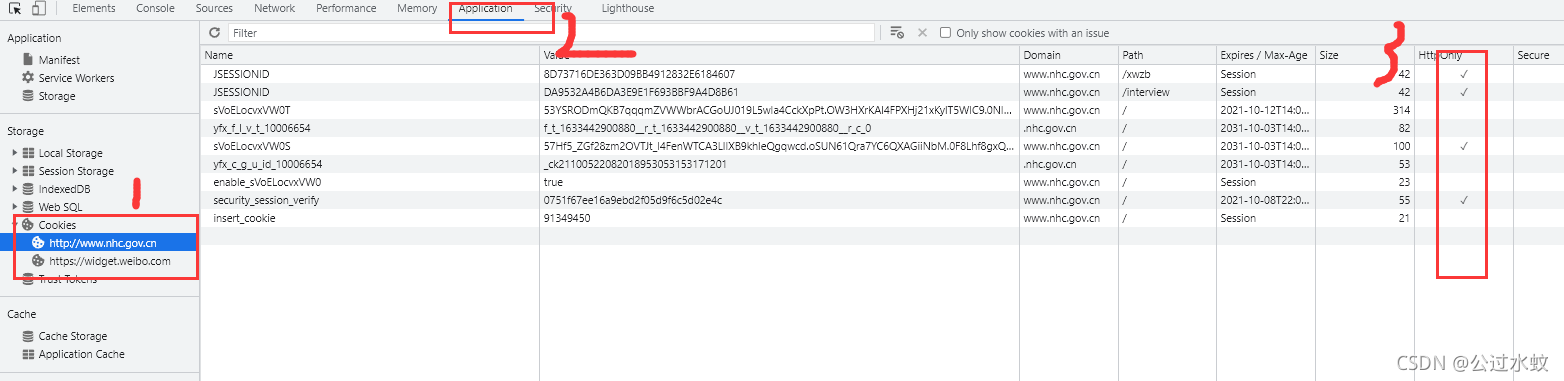
Task: Focus the cookie Filter input field
Action: (x=551, y=33)
